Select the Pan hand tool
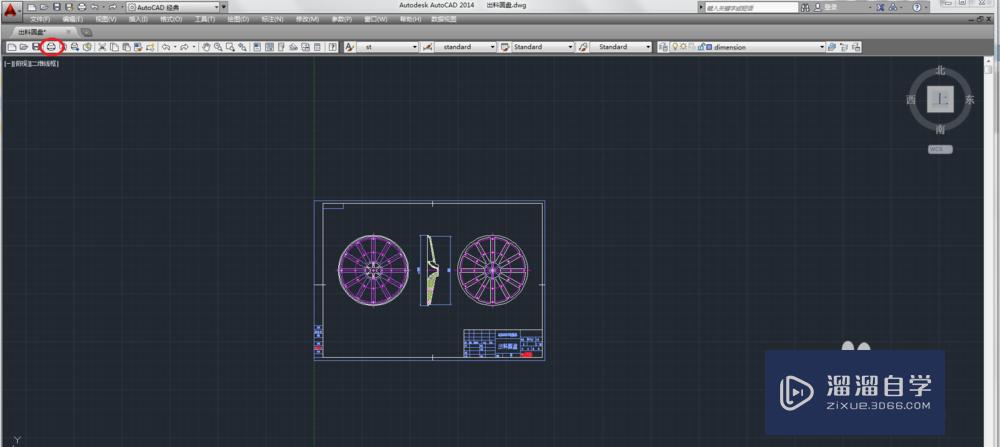Screen dimensions: 1000x447 (206, 47)
